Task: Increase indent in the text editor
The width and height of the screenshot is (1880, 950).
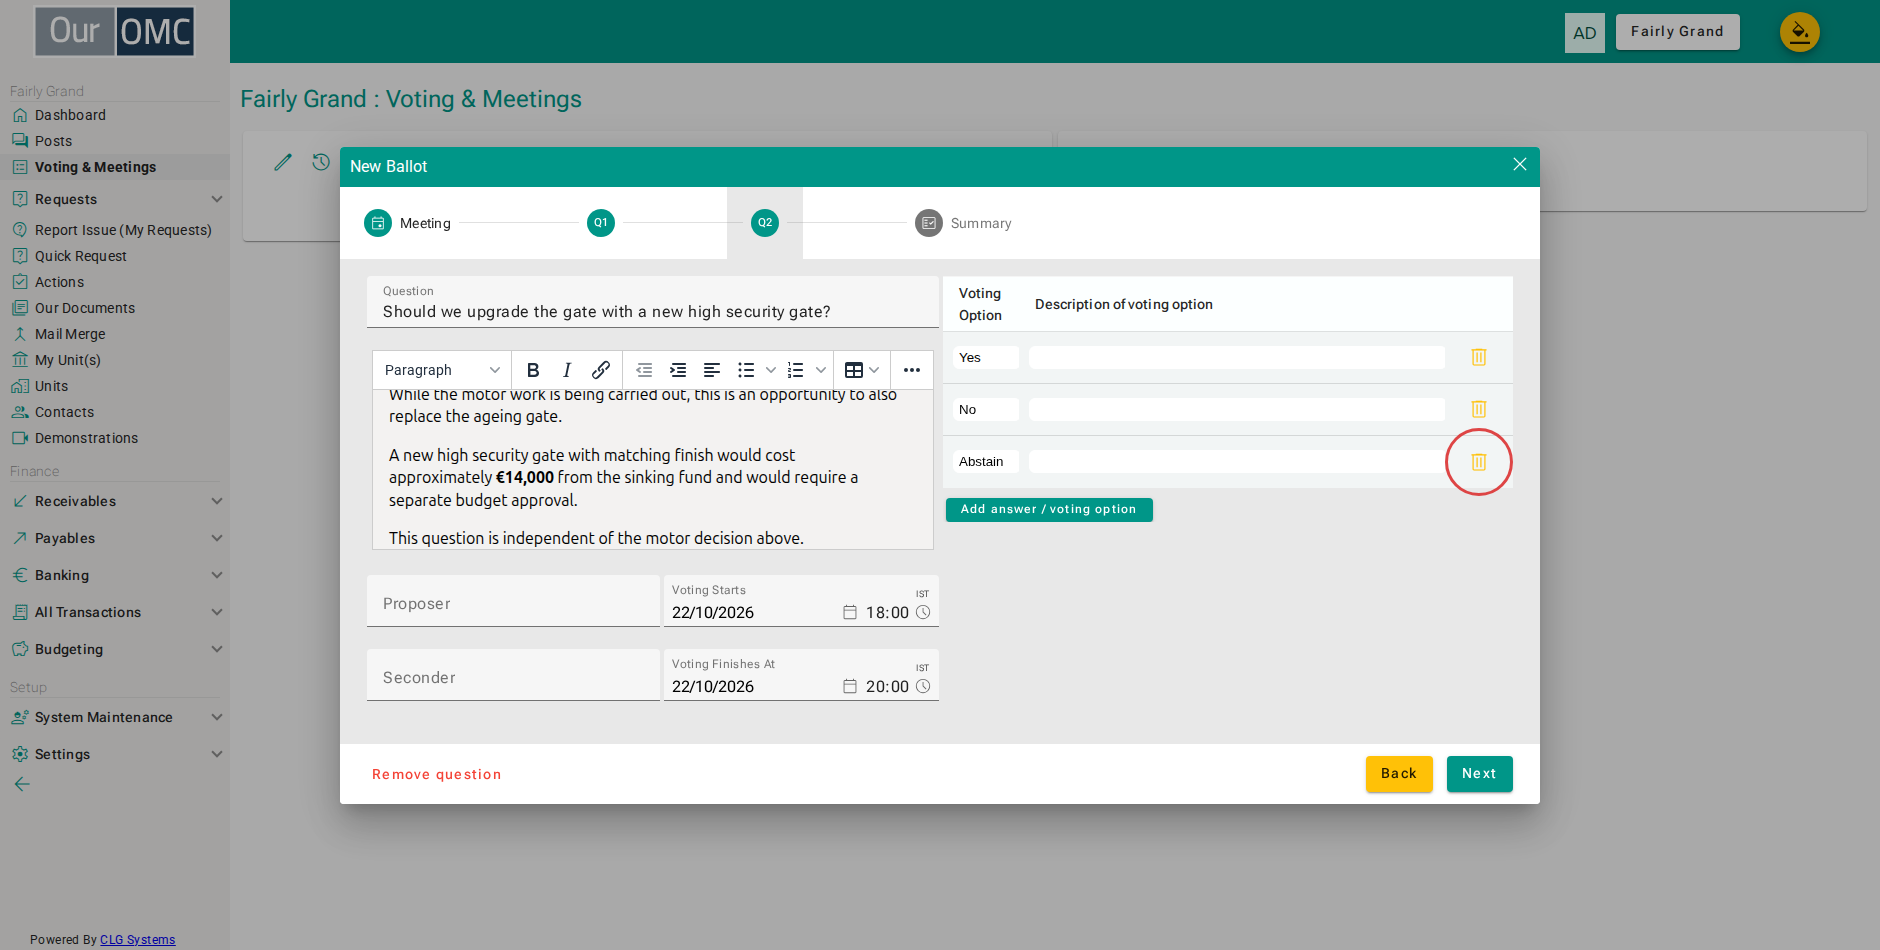Action: [678, 370]
